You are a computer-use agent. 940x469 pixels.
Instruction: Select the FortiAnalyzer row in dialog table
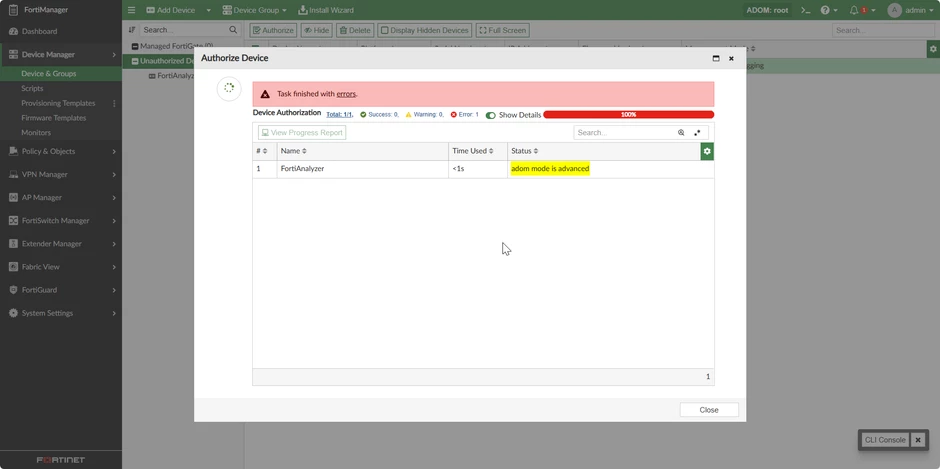(483, 169)
